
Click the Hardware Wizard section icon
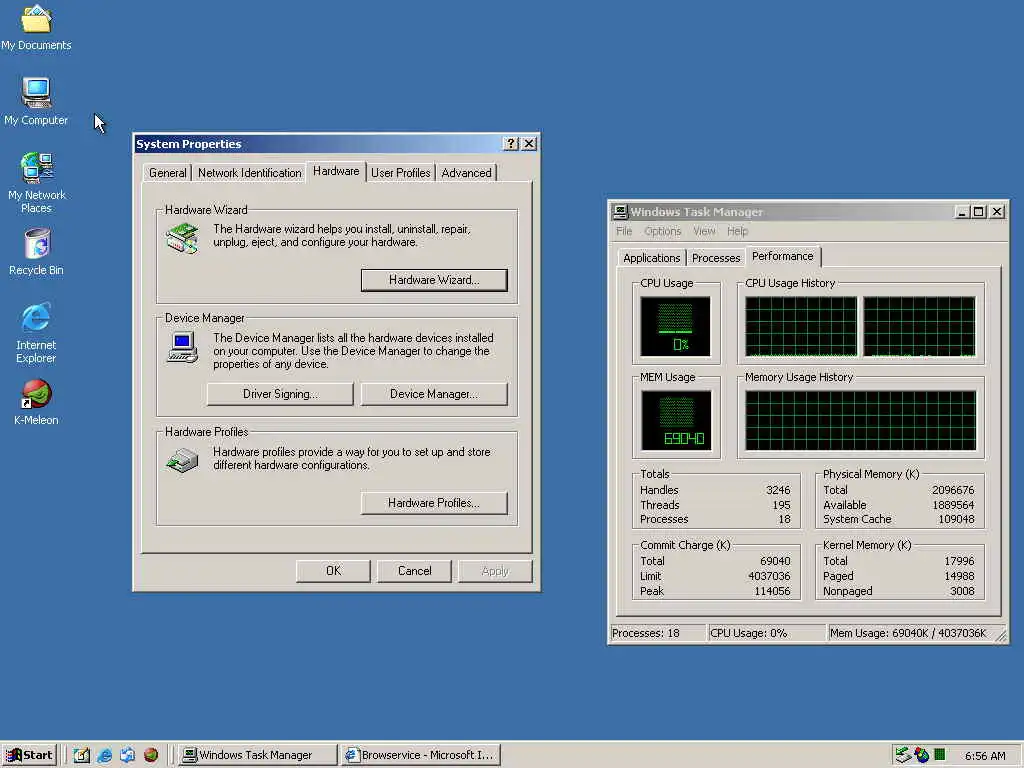pos(182,238)
